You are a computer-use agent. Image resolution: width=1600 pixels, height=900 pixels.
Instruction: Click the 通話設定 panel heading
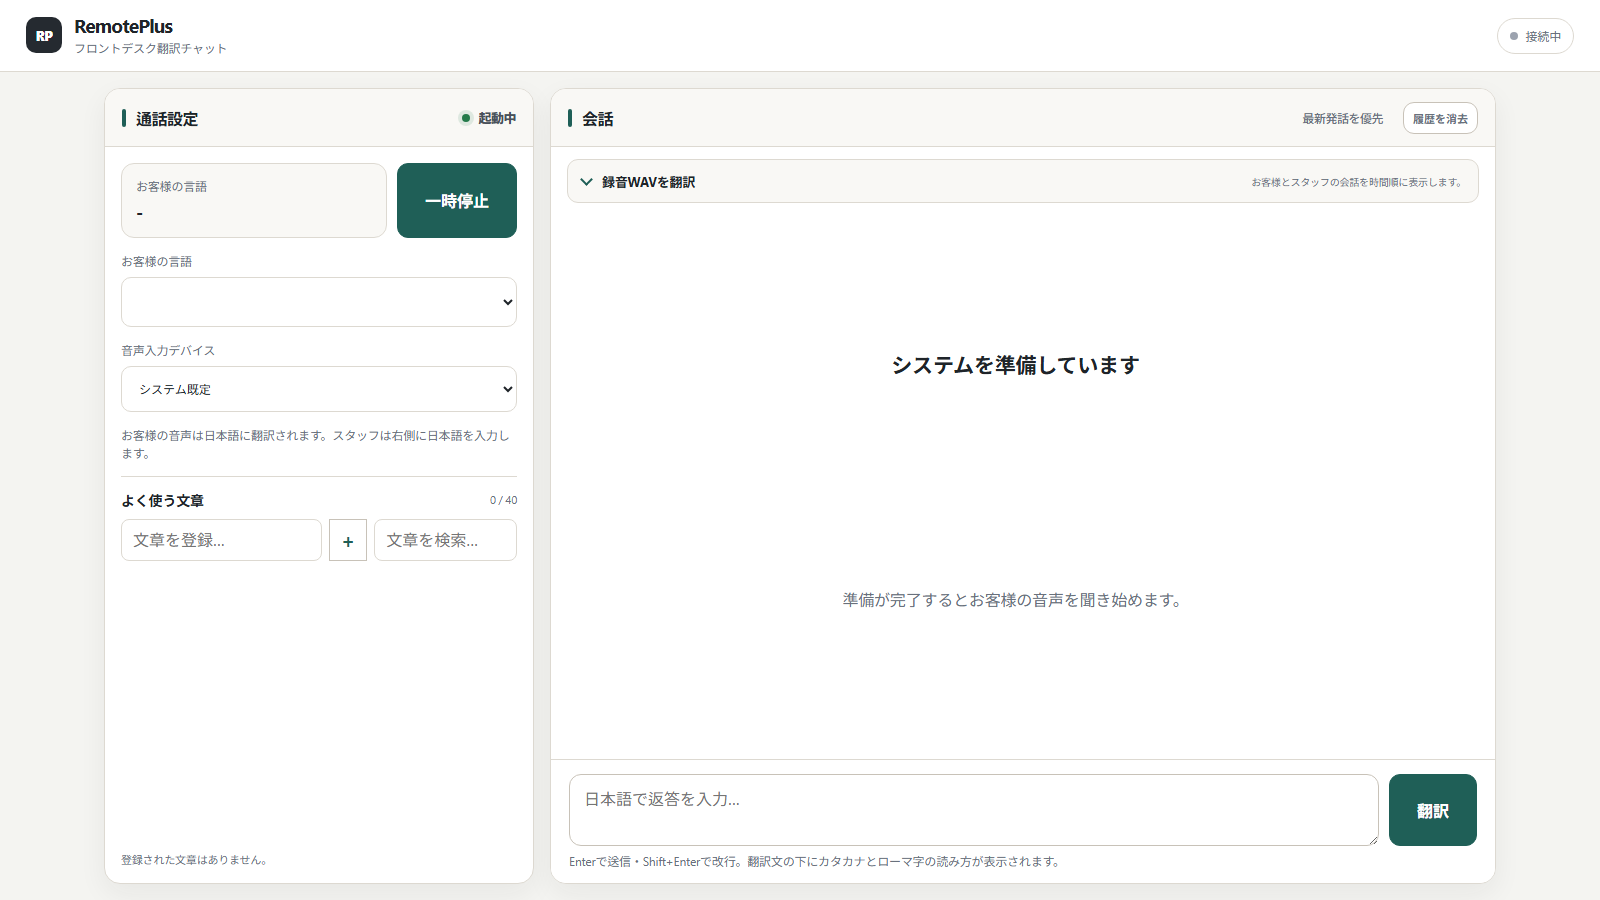[167, 119]
